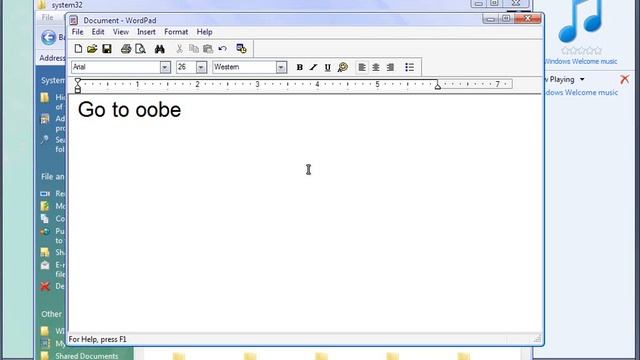Open the Help menu
Viewport: 640px width, 360px height.
point(204,32)
